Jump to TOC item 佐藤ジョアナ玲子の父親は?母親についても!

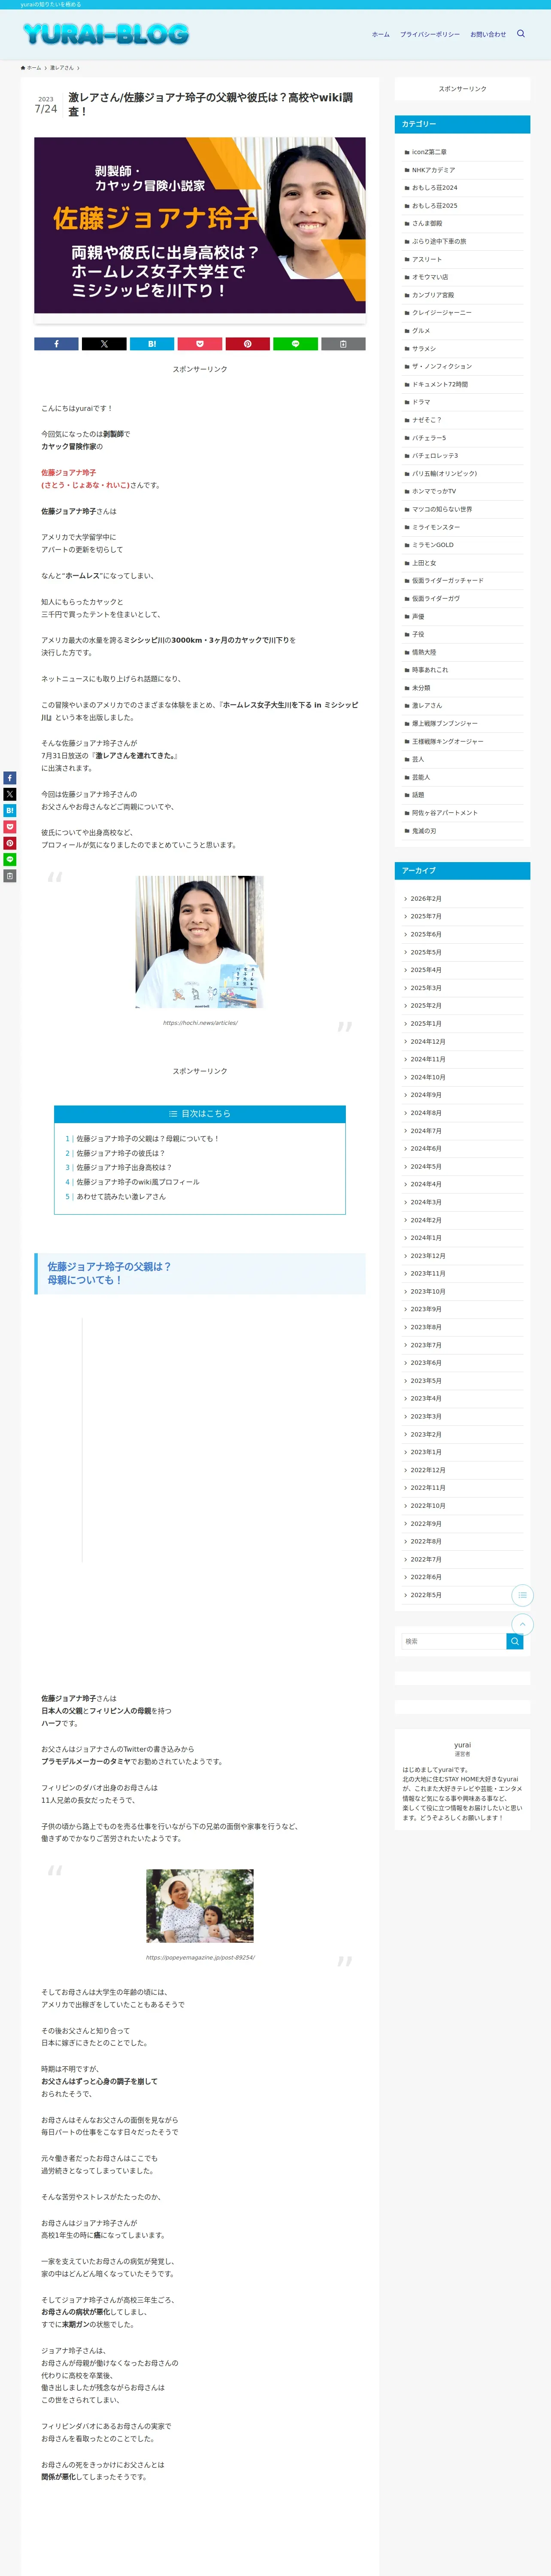147,1139
